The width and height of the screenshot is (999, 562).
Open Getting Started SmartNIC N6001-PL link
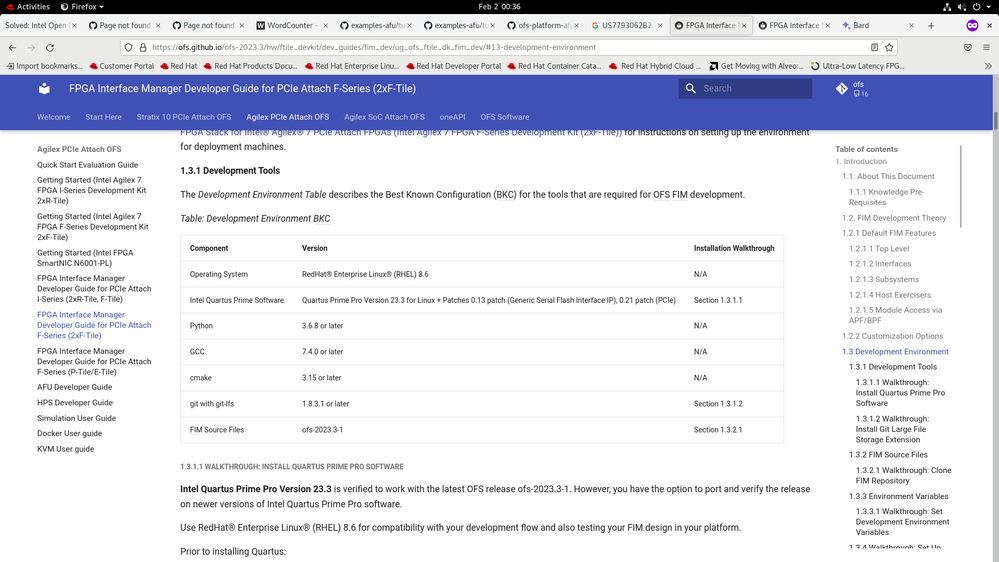click(x=85, y=258)
